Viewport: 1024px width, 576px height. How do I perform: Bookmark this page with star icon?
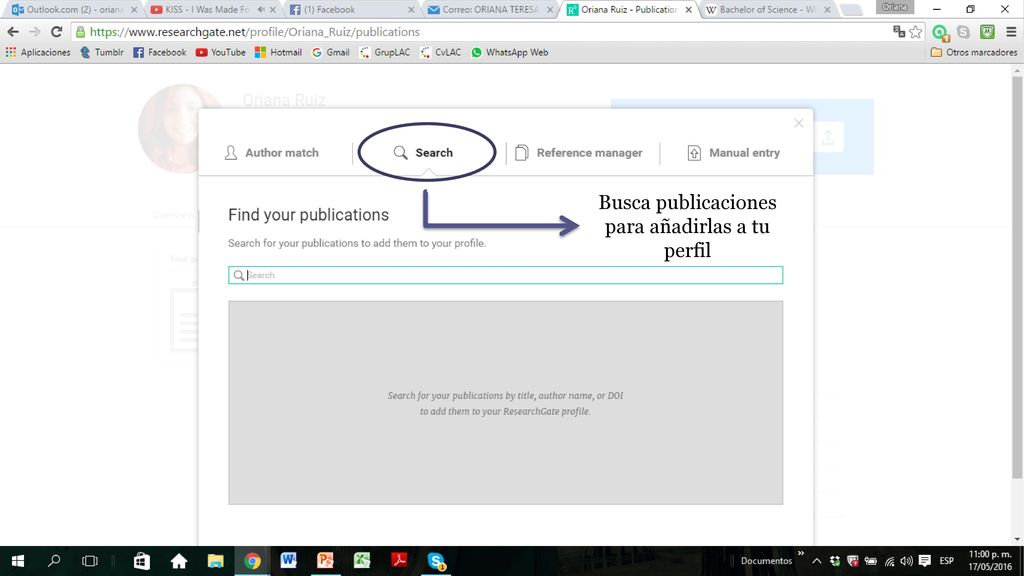916,32
